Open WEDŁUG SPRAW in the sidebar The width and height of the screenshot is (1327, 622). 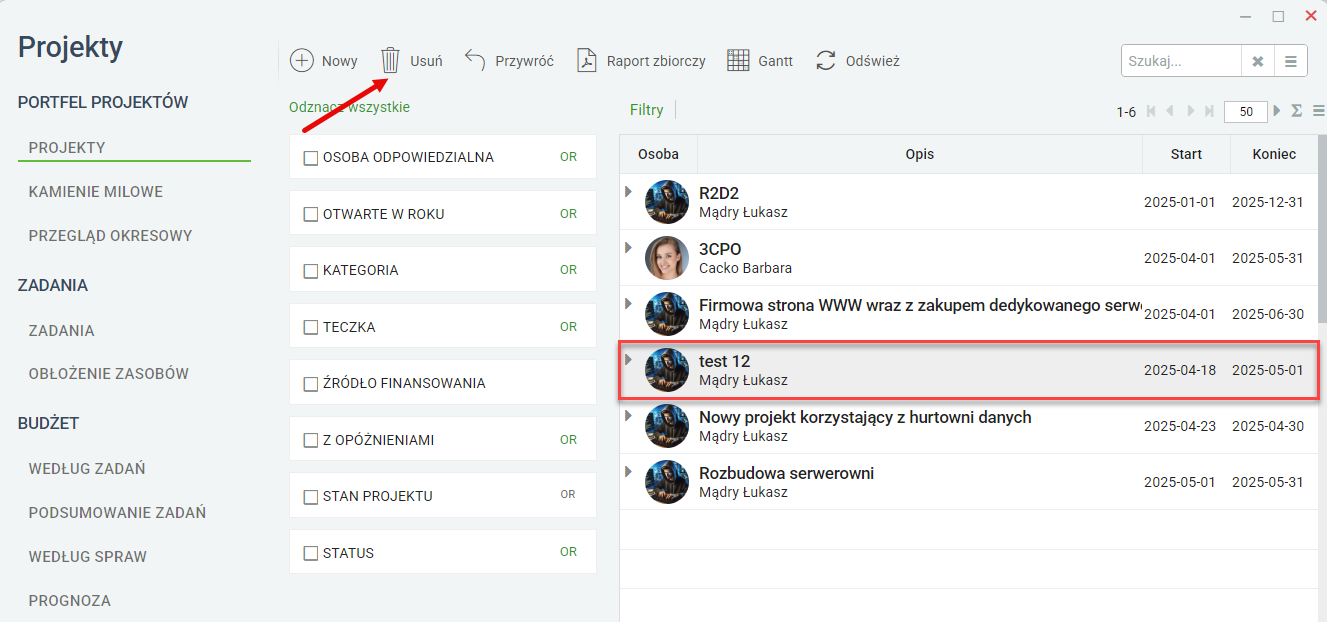88,556
